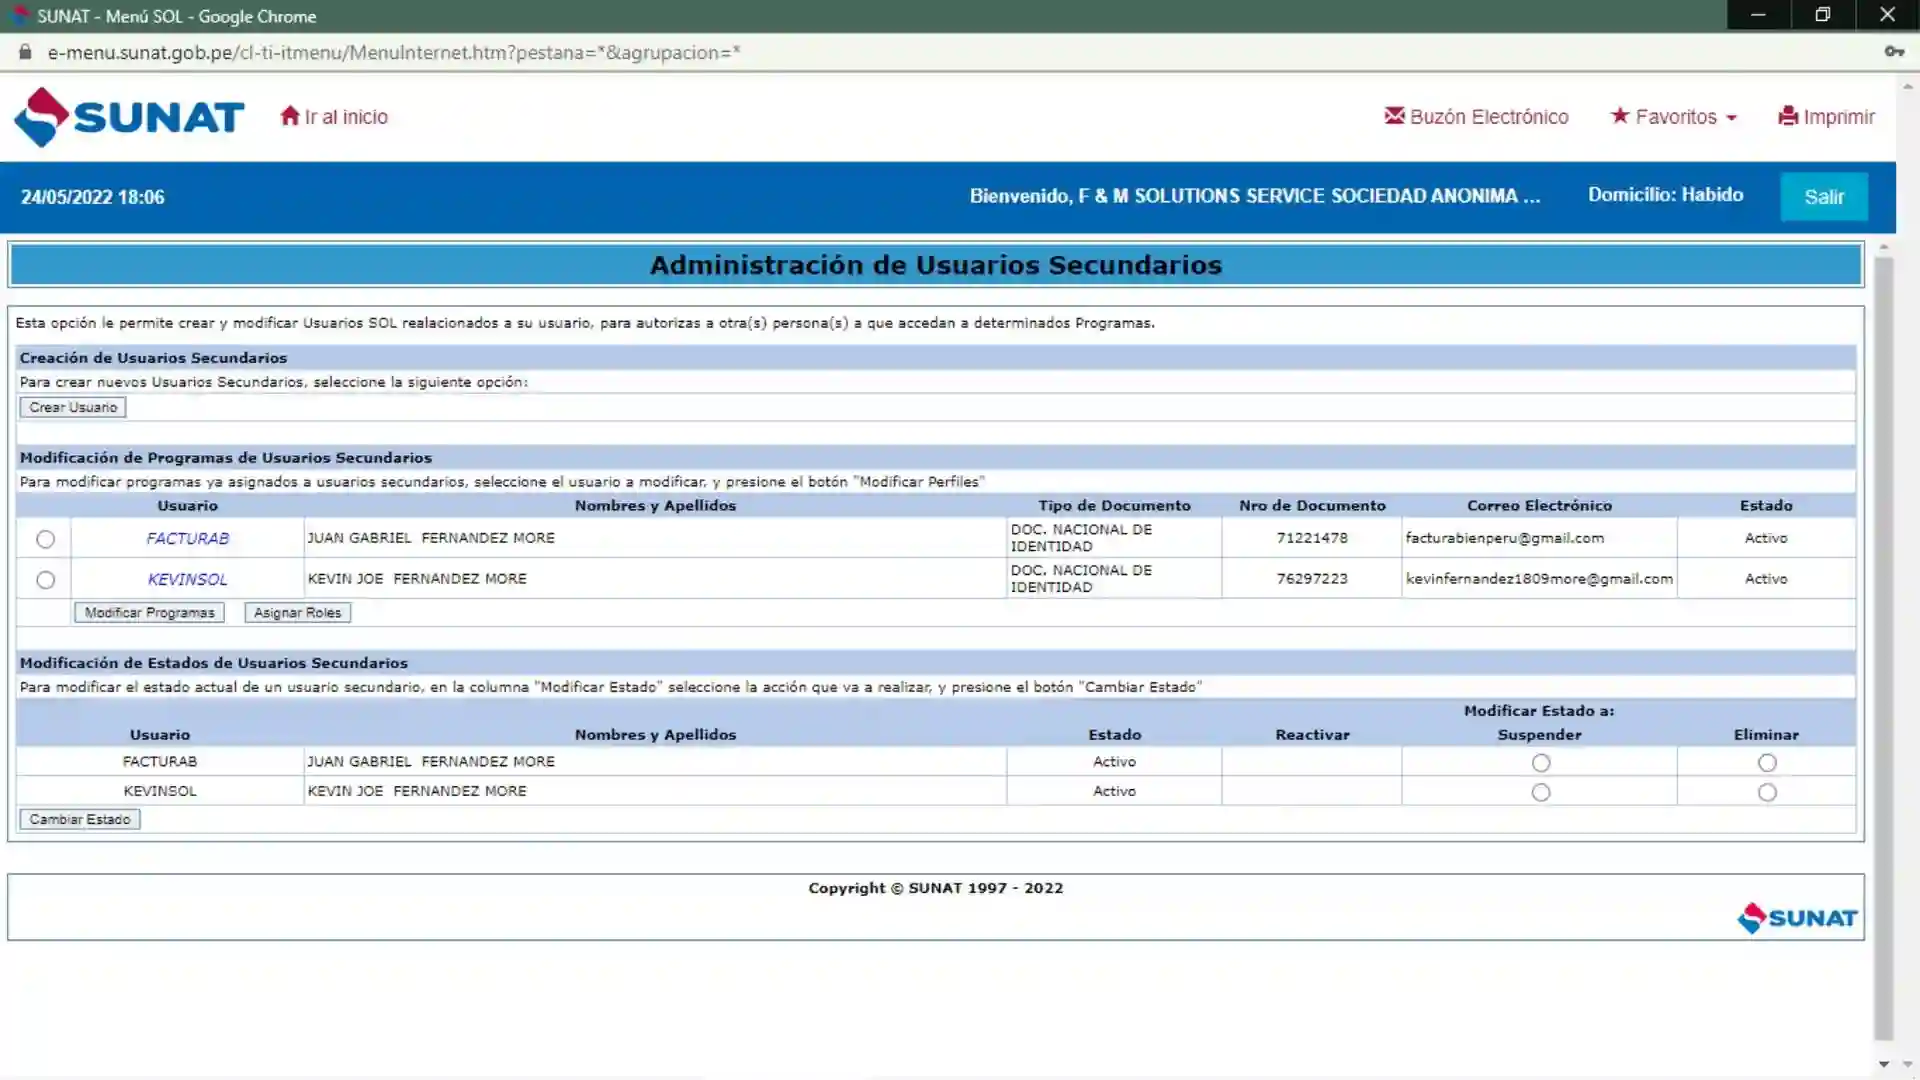This screenshot has height=1080, width=1920.
Task: Click the Salir button
Action: (1823, 197)
